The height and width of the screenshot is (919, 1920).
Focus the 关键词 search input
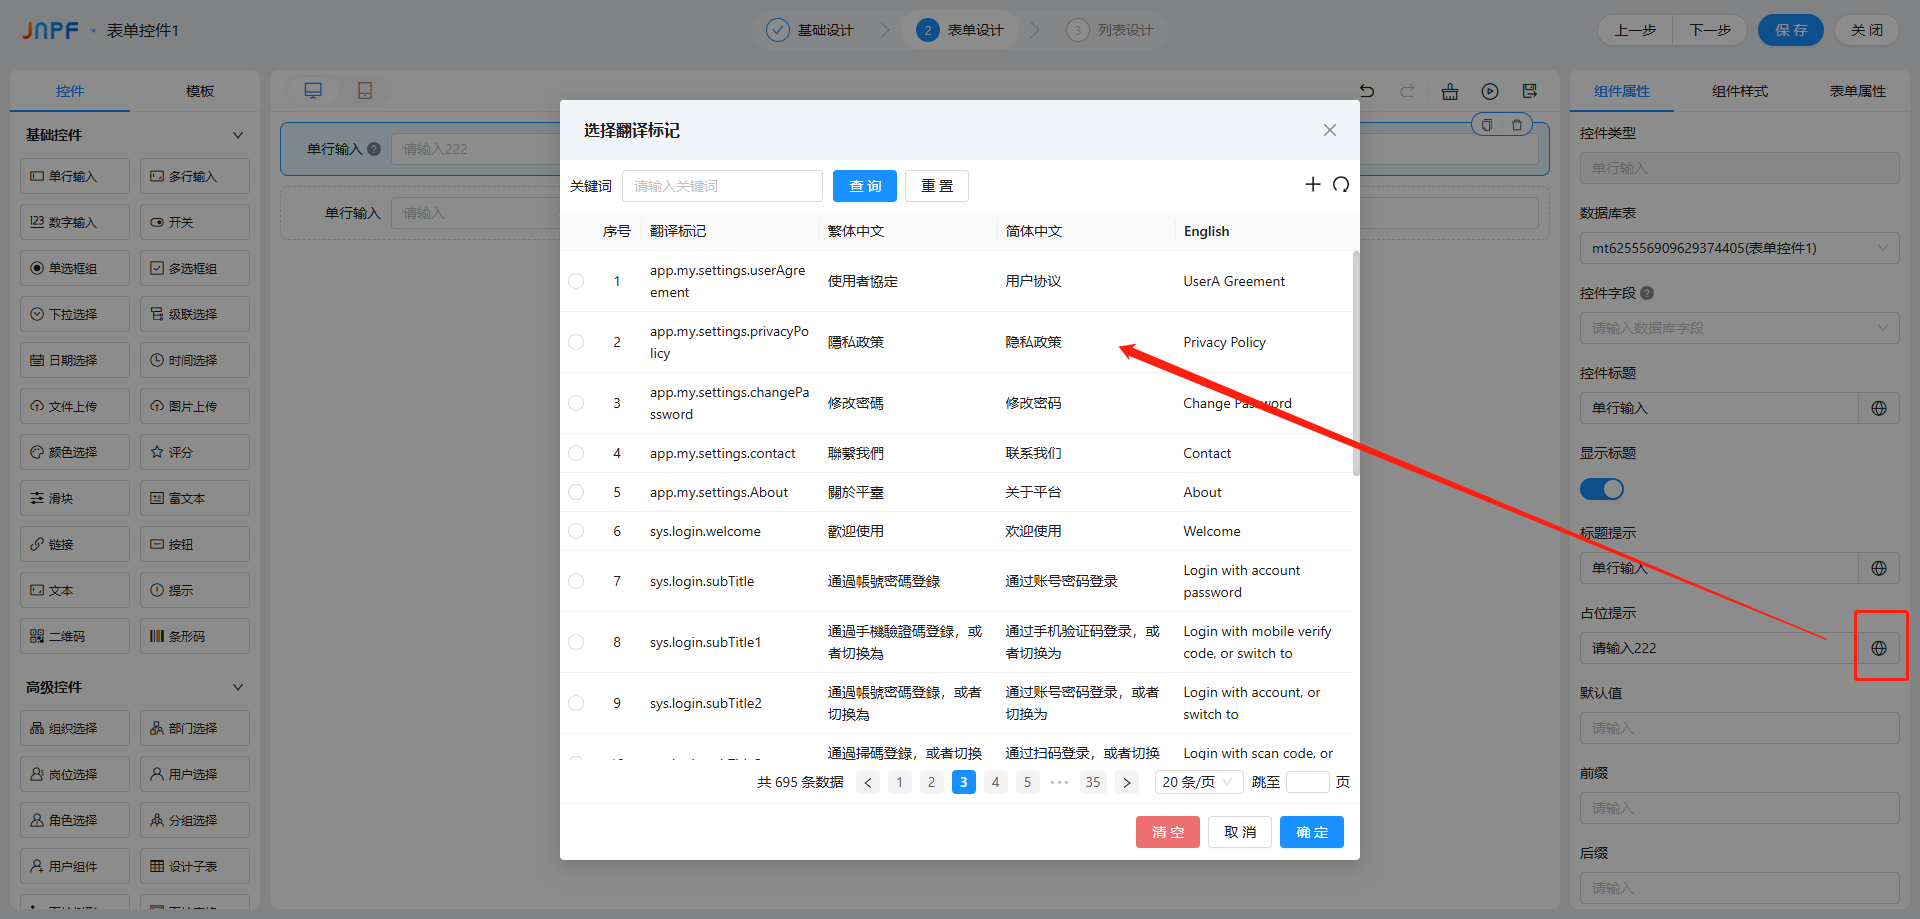pos(722,186)
